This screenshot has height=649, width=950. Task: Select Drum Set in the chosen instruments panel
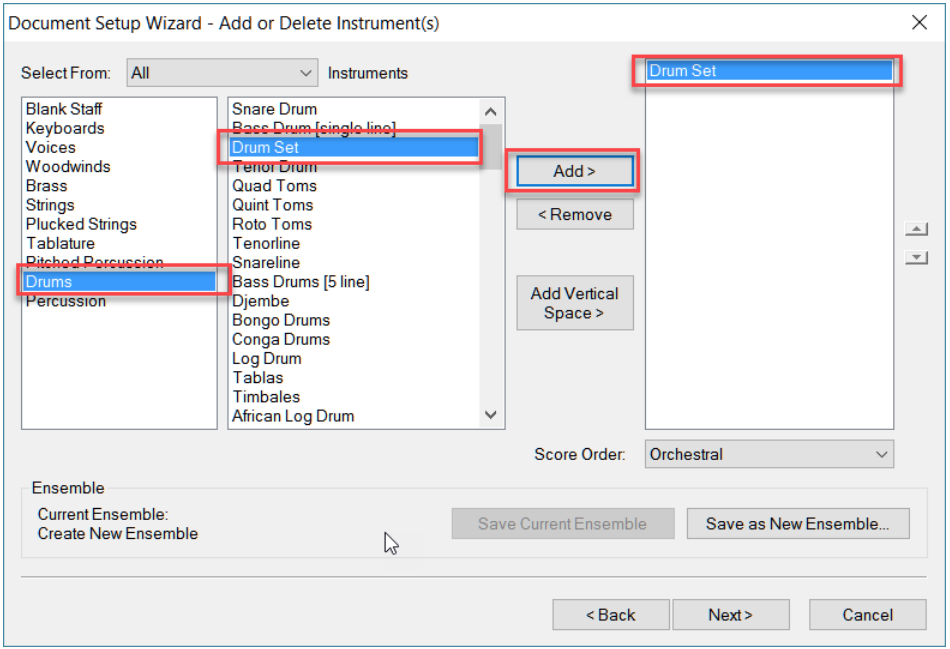pos(768,70)
